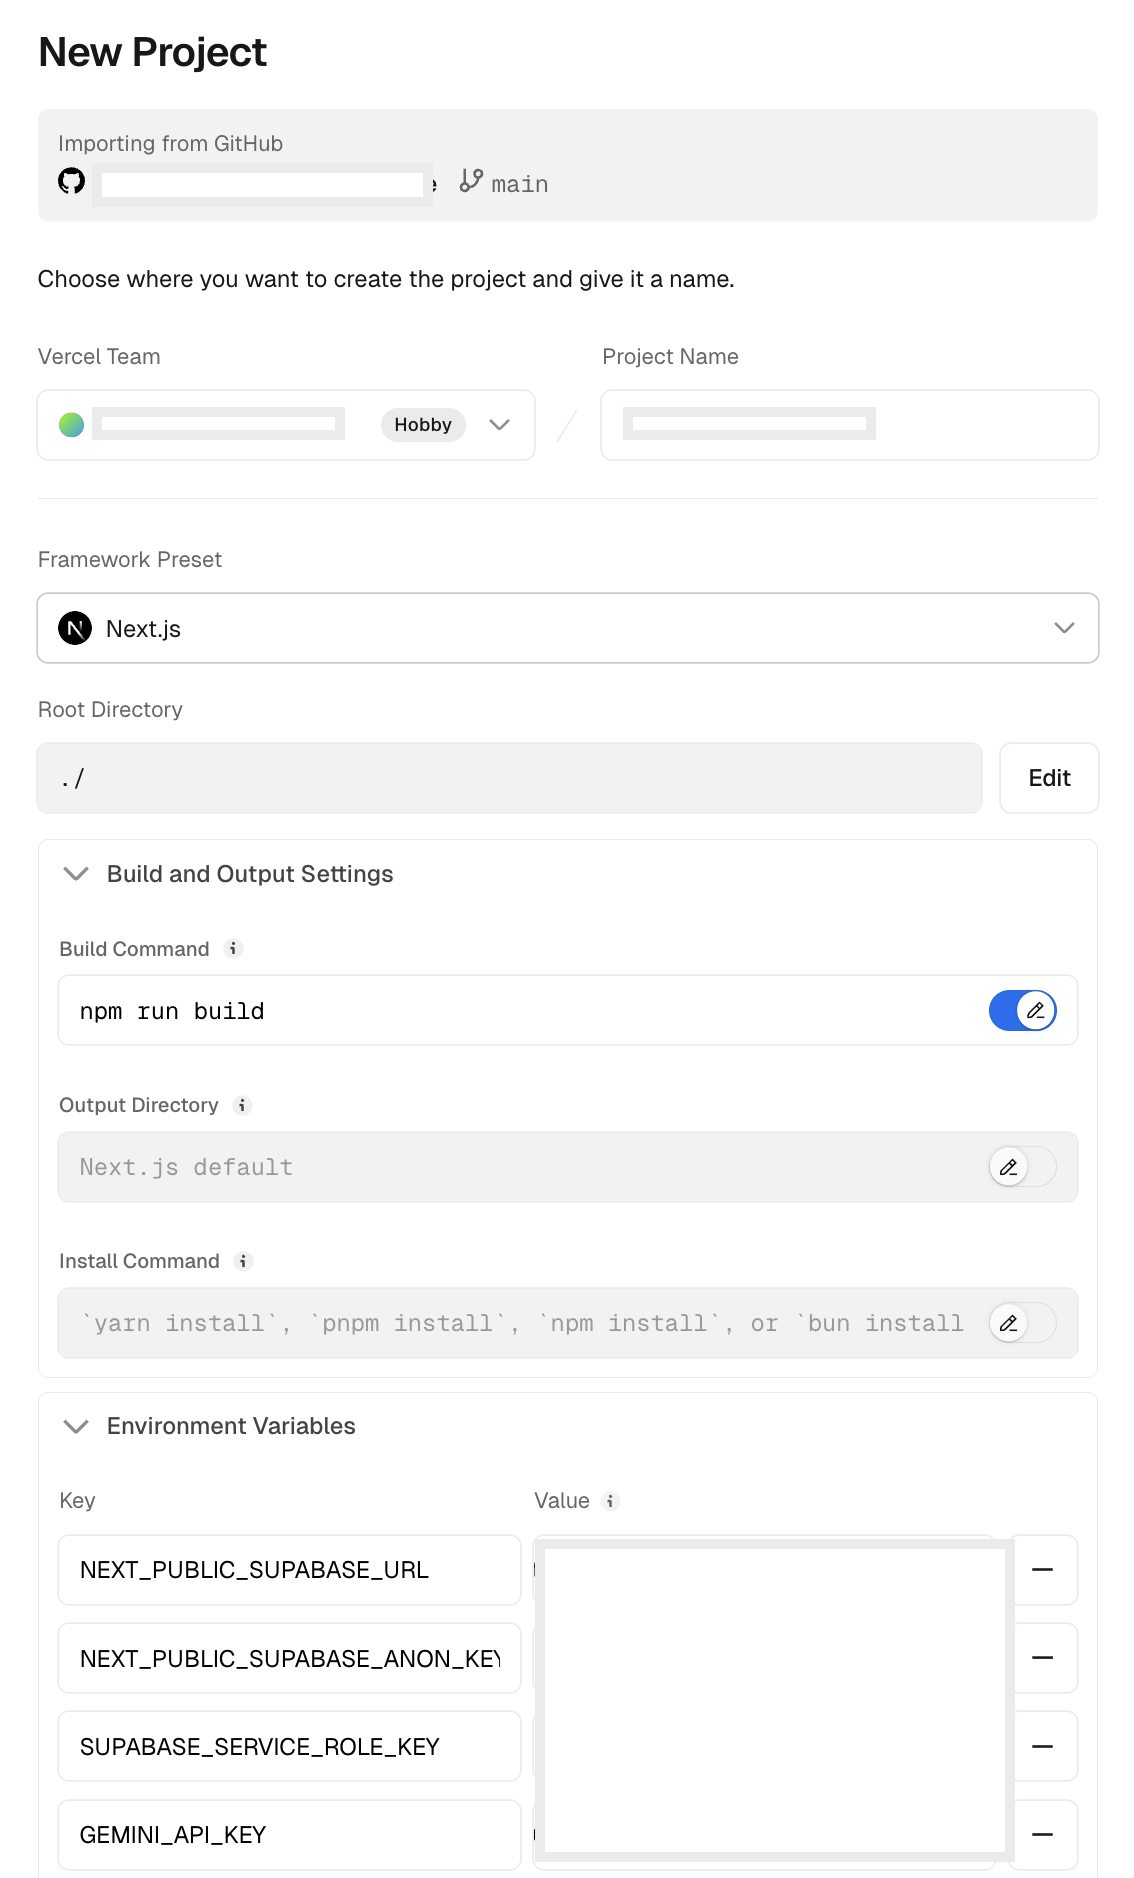
Task: Disable the Build Command override toggle
Action: [x=1022, y=1011]
